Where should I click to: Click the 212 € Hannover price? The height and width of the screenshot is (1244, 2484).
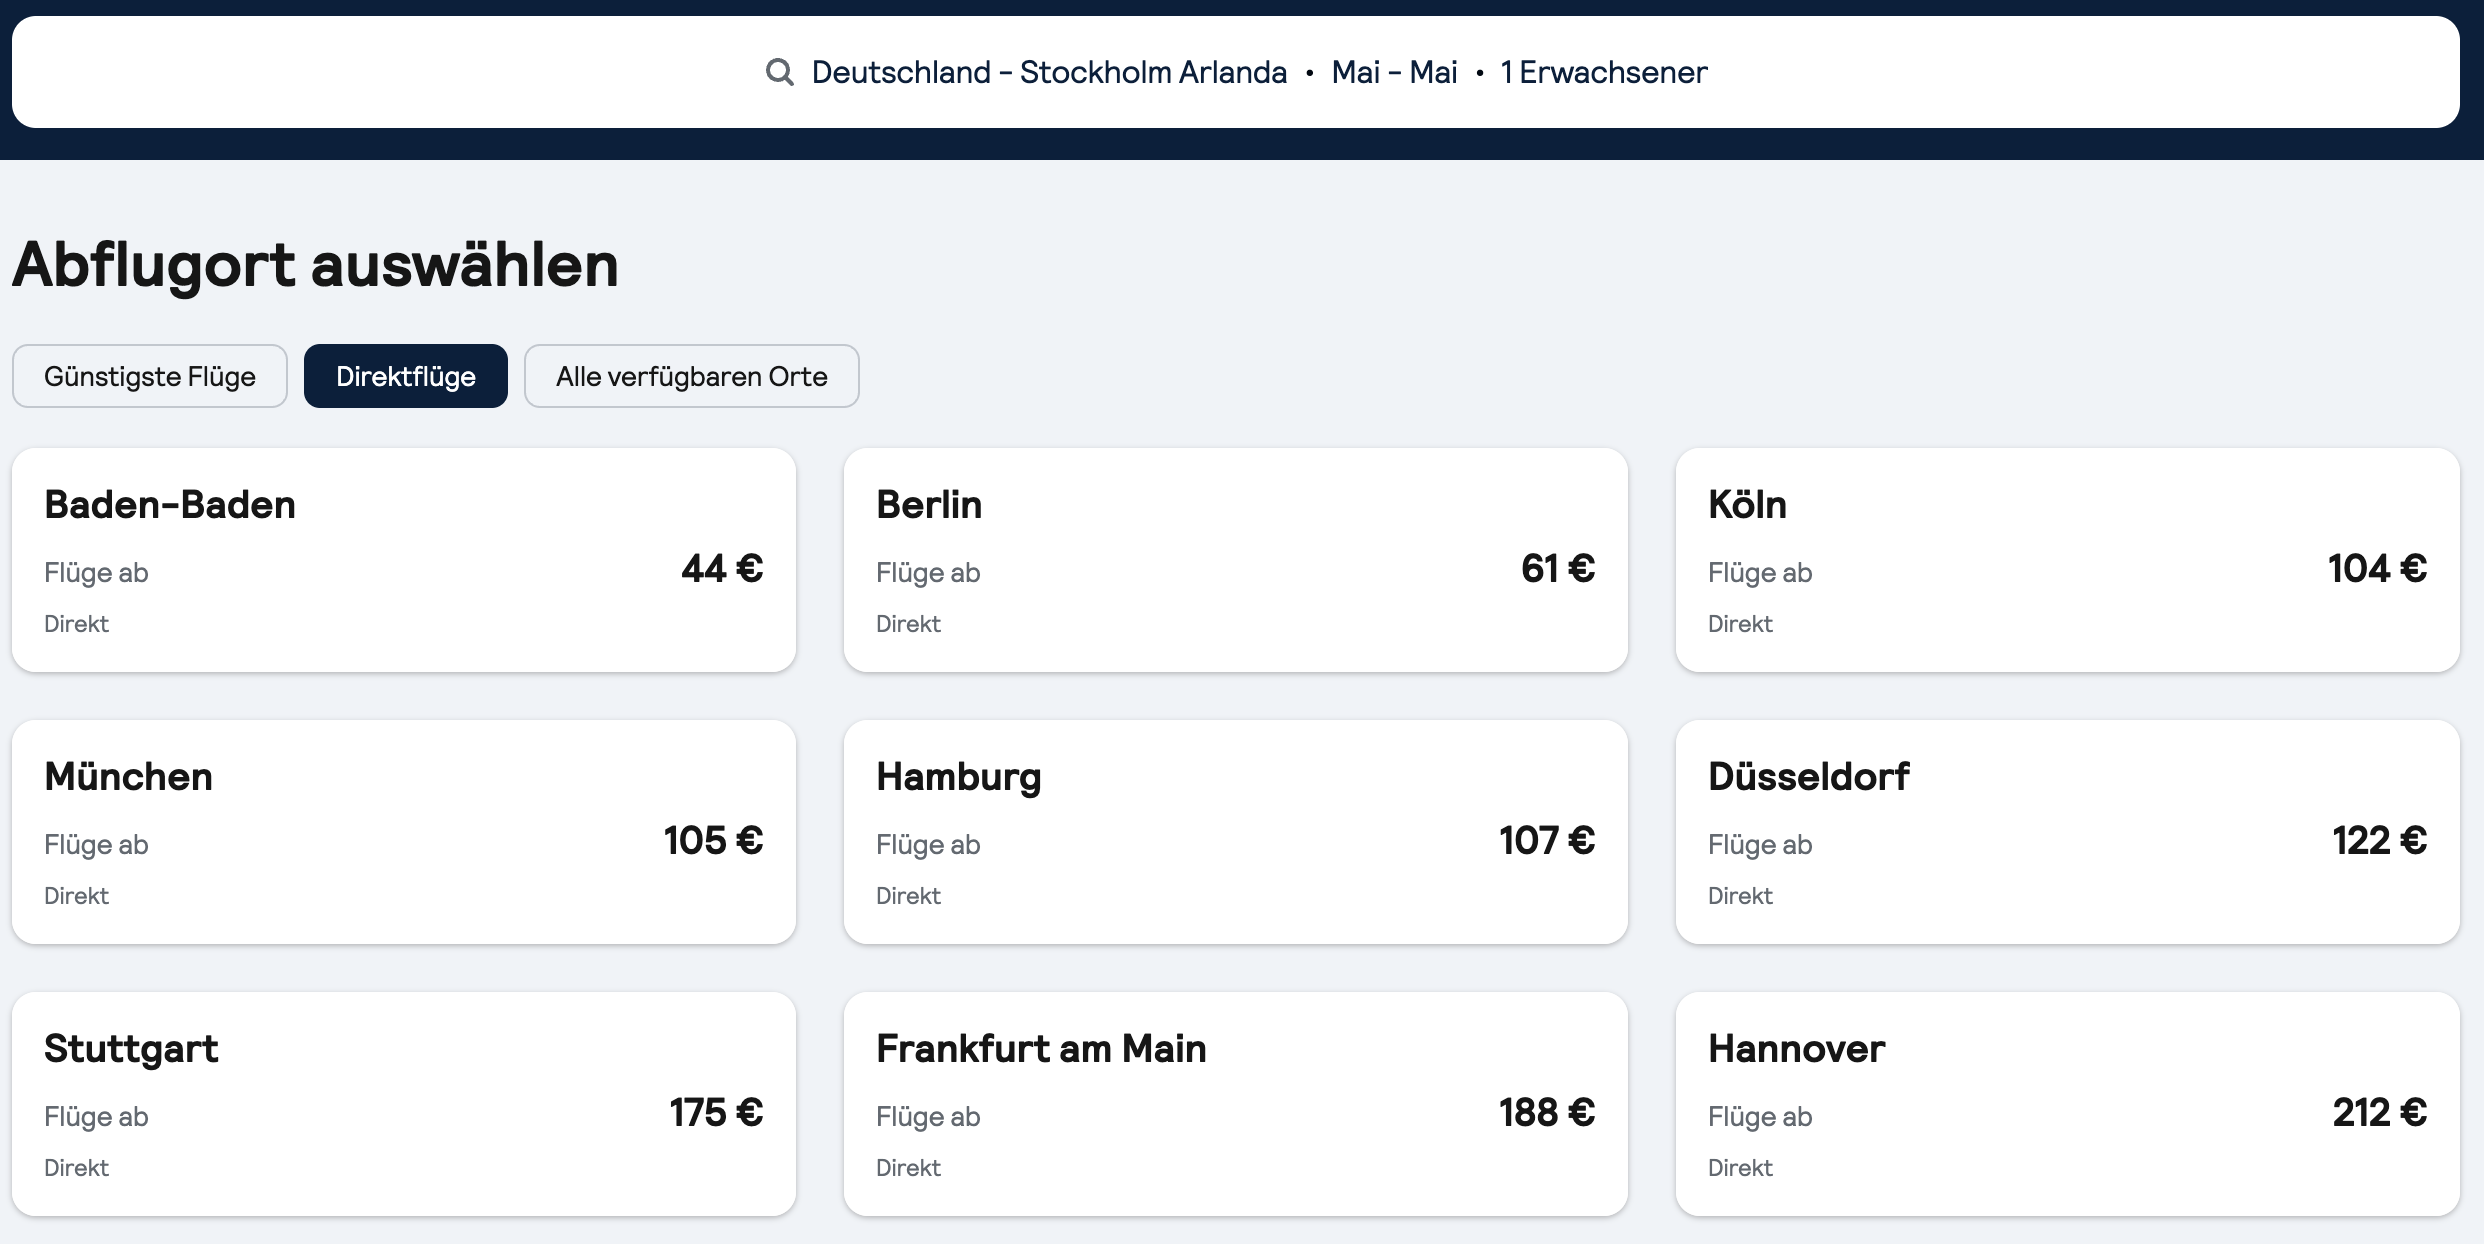pos(2380,1112)
